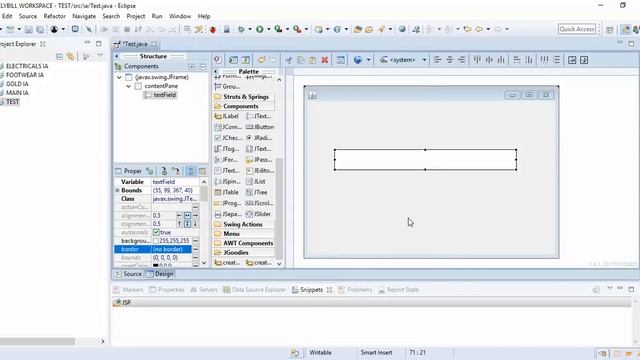The height and width of the screenshot is (360, 640).
Task: Choose JTable in the Palette
Action: point(226,192)
